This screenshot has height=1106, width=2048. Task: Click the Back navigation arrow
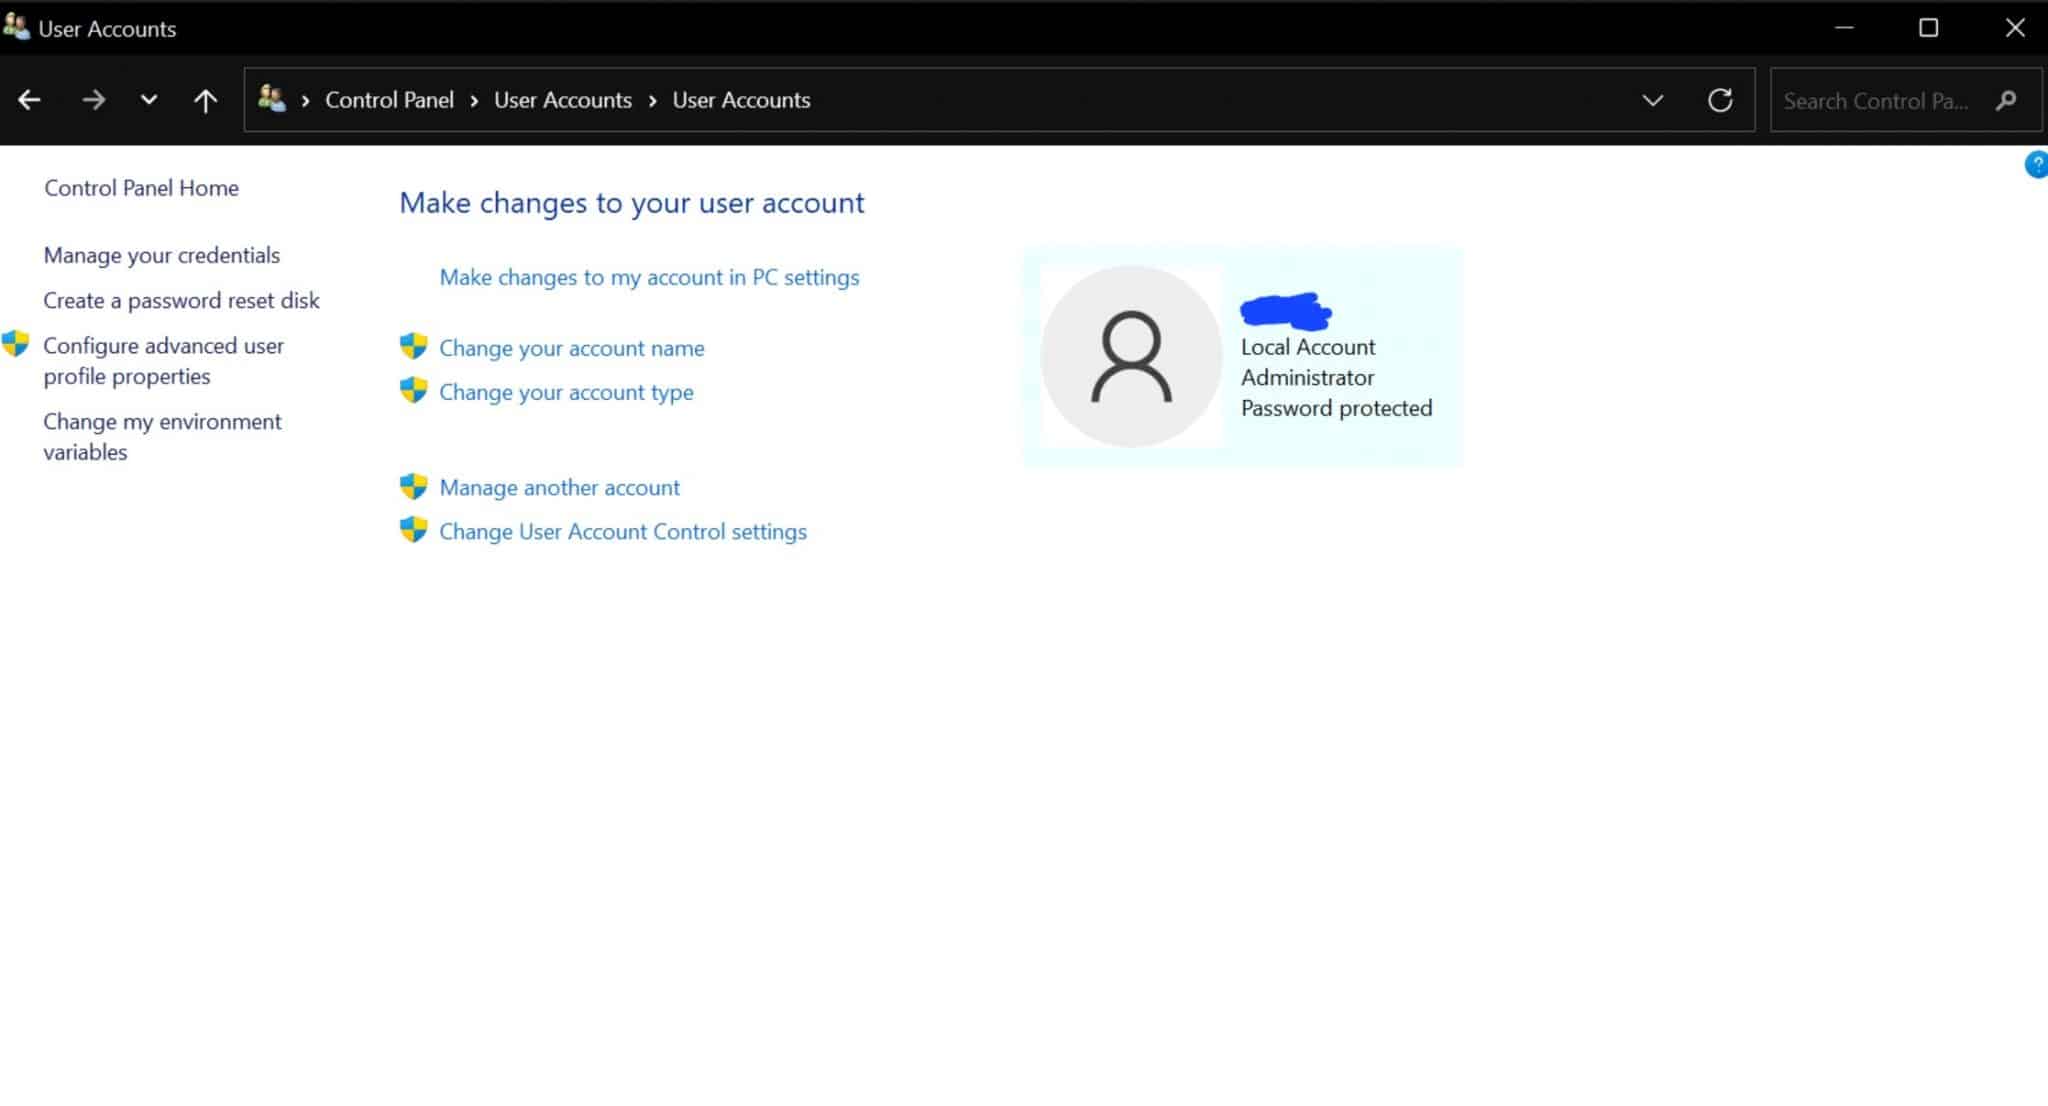click(x=29, y=100)
